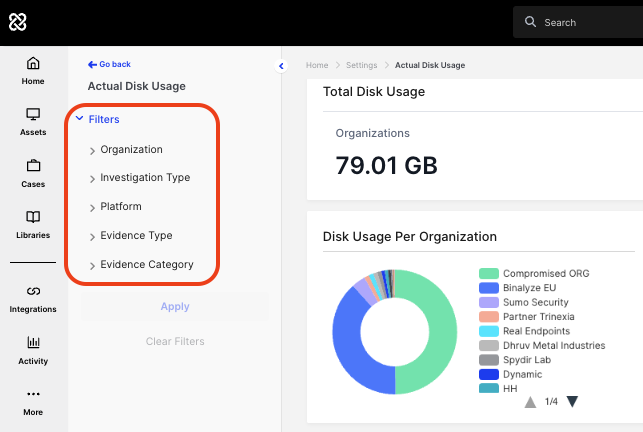Viewport: 643px width, 432px height.
Task: Go to Cases in the sidebar
Action: coord(33,174)
